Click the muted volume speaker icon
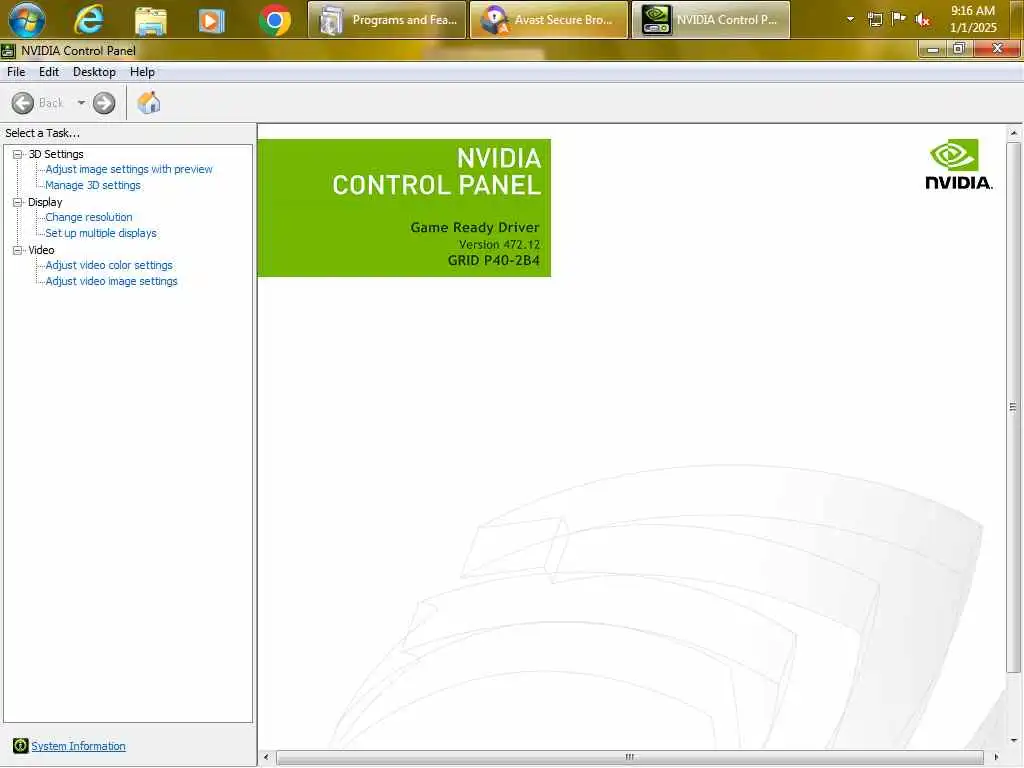This screenshot has width=1024, height=768. [x=923, y=20]
